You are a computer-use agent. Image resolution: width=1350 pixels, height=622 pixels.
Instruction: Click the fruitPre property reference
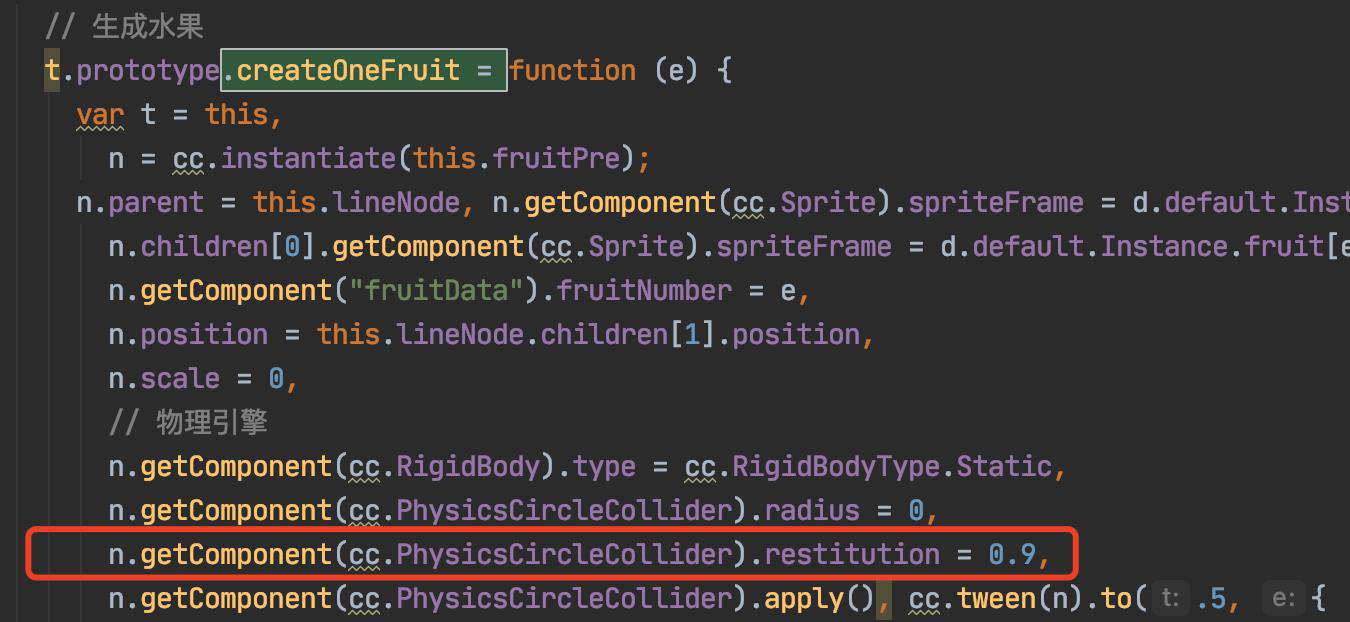tap(572, 158)
